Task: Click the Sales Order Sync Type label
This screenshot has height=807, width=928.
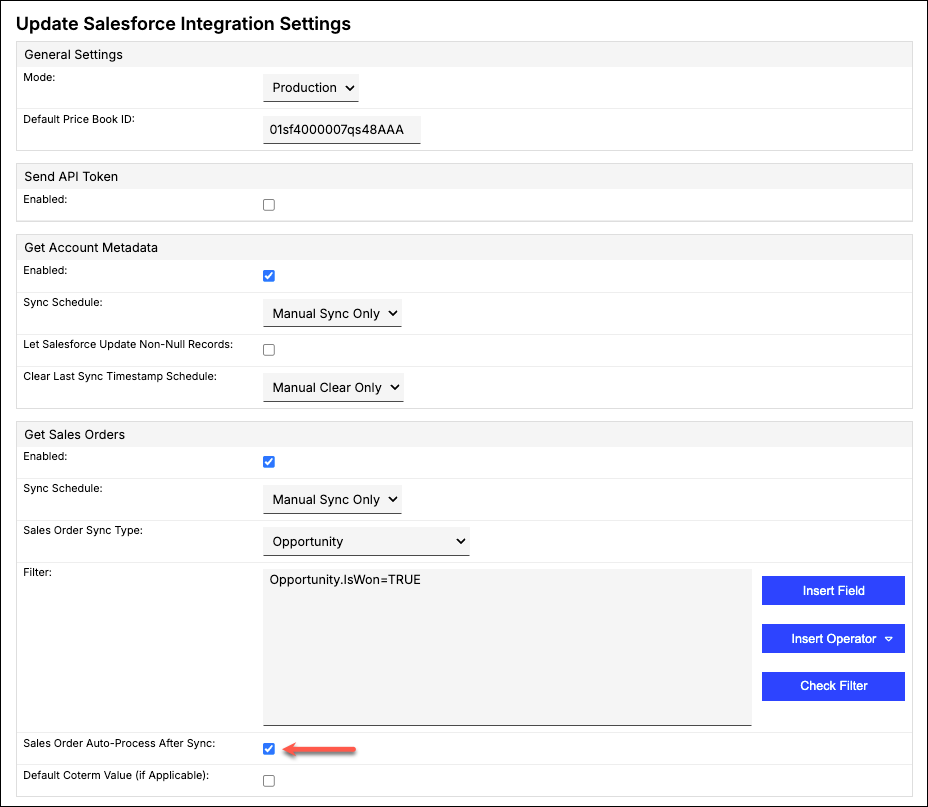Action: [83, 530]
